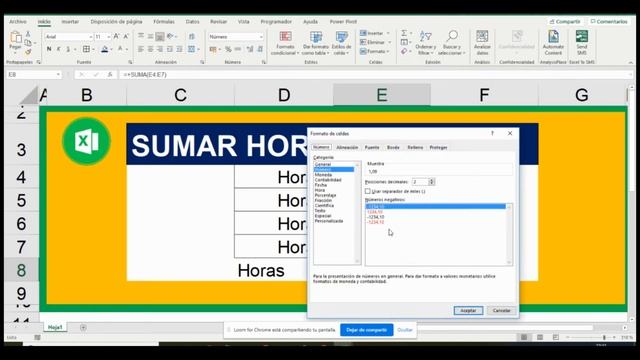This screenshot has width=640, height=360.
Task: Click the Pegar clipboard icon
Action: pos(16,37)
